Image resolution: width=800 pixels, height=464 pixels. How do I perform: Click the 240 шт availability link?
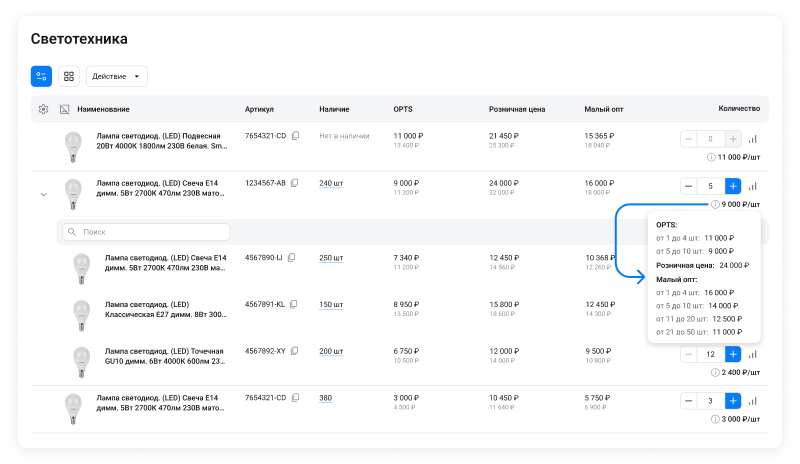click(331, 184)
